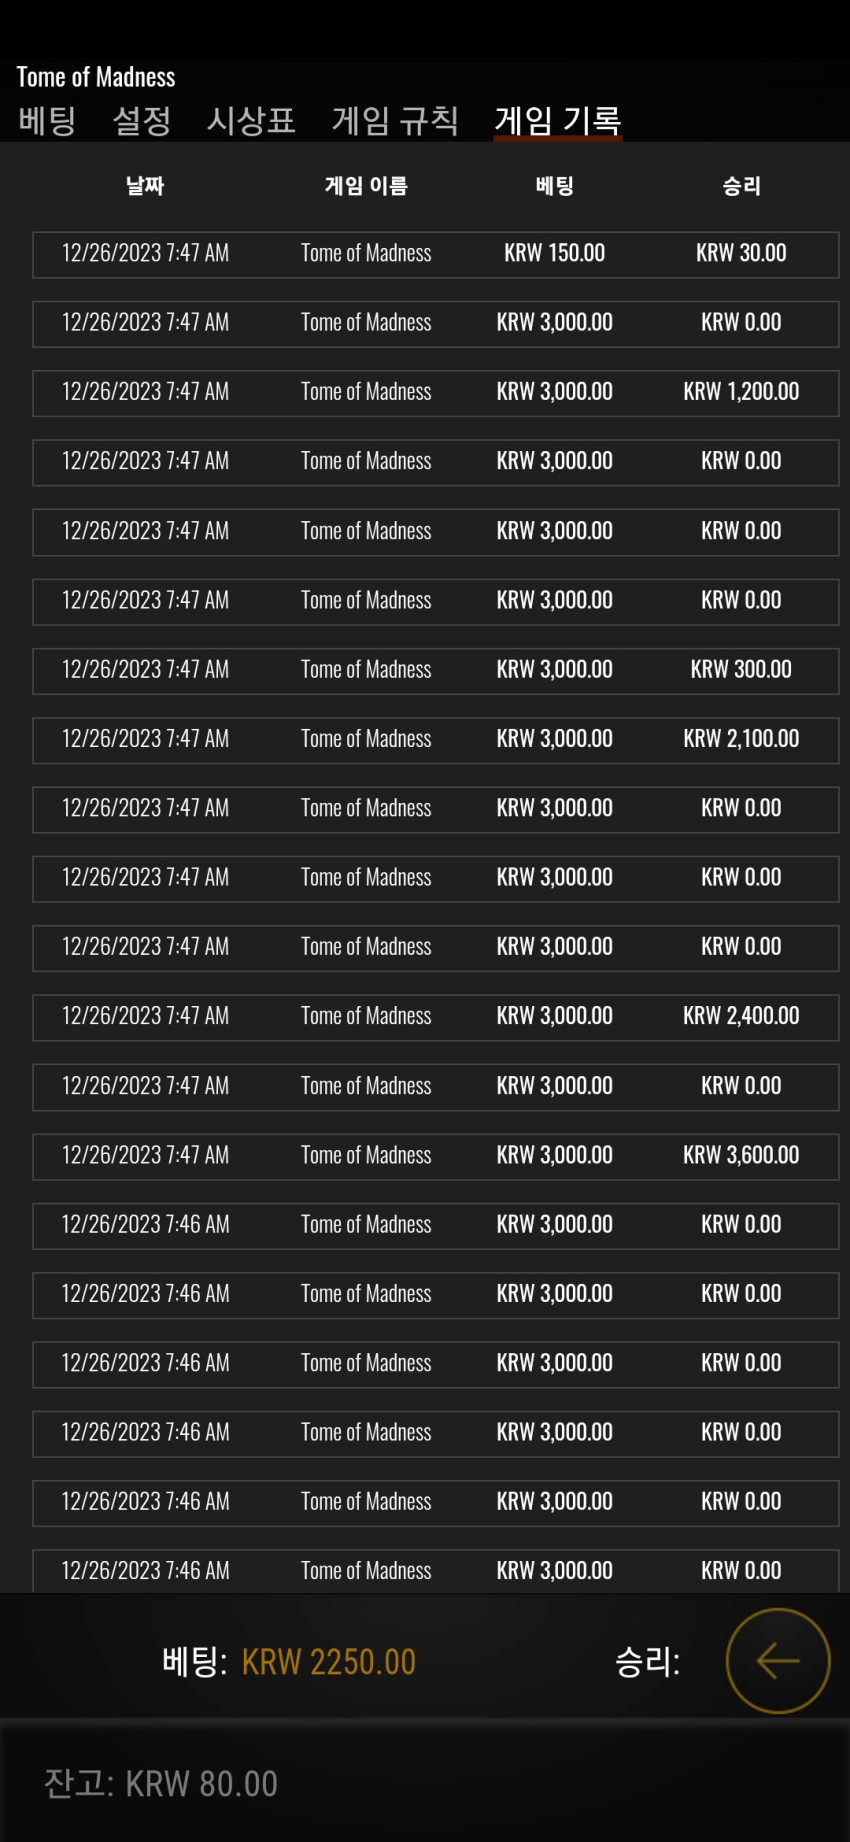
Task: Click the 베팅 column header
Action: [x=555, y=186]
